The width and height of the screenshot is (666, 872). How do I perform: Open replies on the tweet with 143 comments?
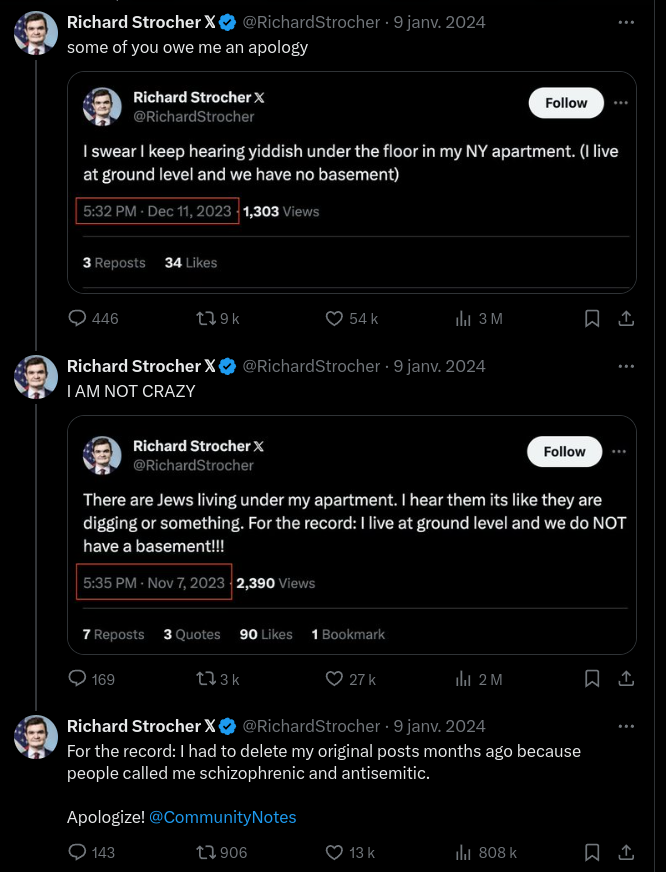[x=91, y=852]
